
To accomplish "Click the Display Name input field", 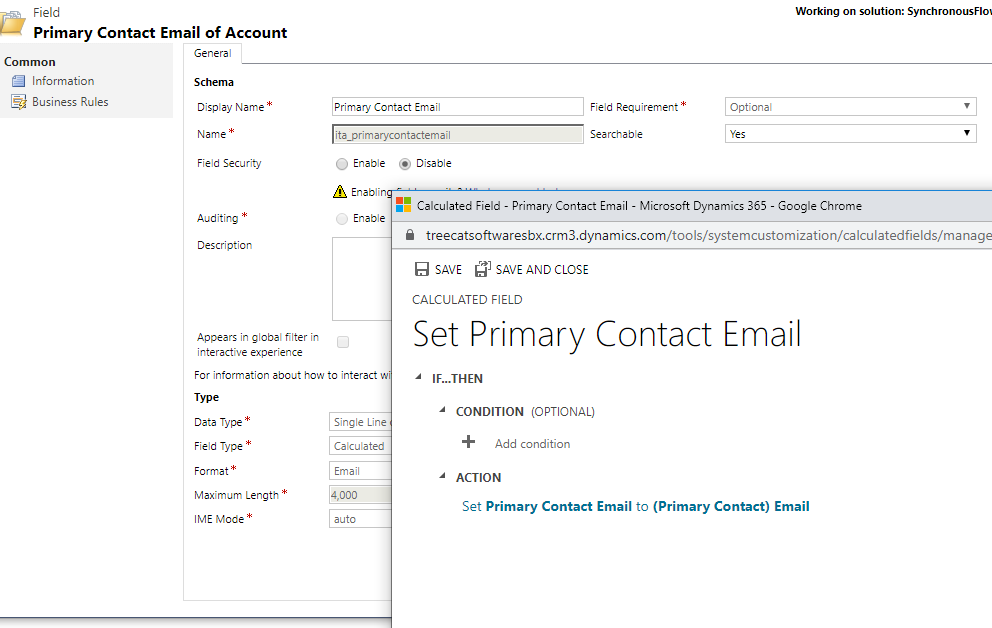I will [x=457, y=107].
